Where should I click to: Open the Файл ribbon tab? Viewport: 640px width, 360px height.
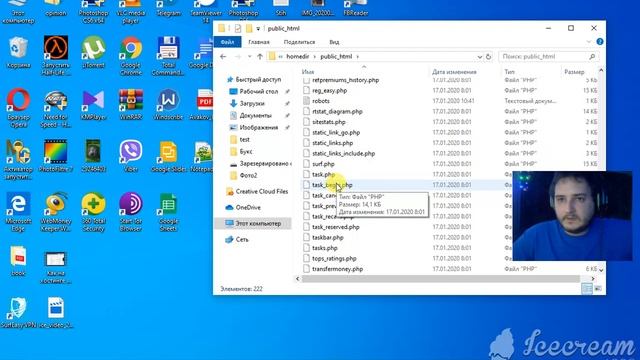click(x=227, y=42)
